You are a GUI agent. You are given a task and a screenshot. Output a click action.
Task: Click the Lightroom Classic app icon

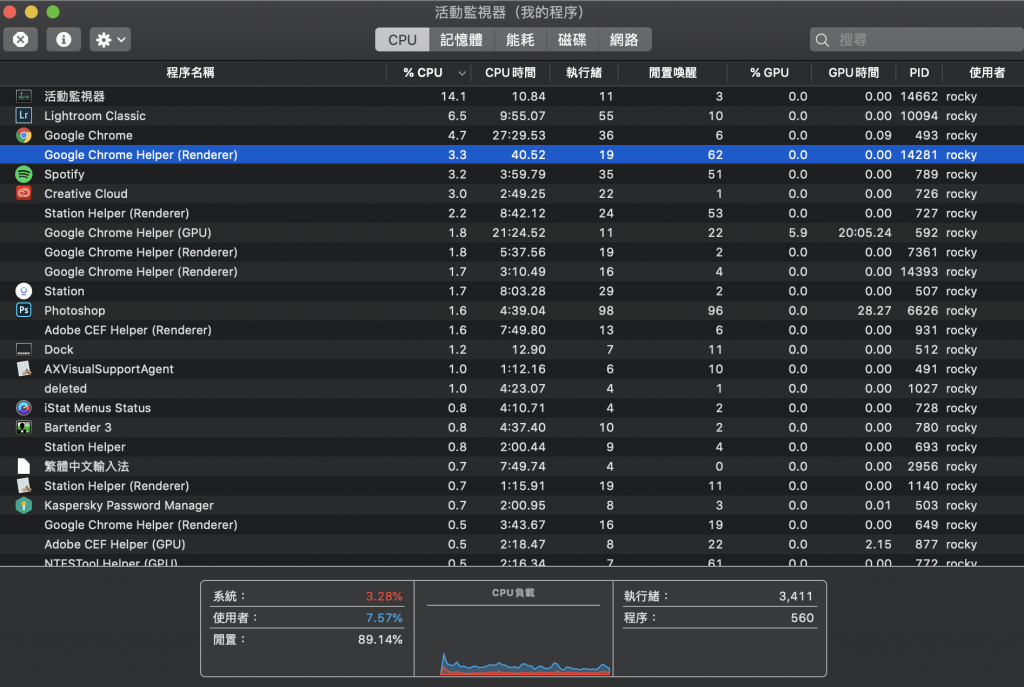tap(24, 116)
